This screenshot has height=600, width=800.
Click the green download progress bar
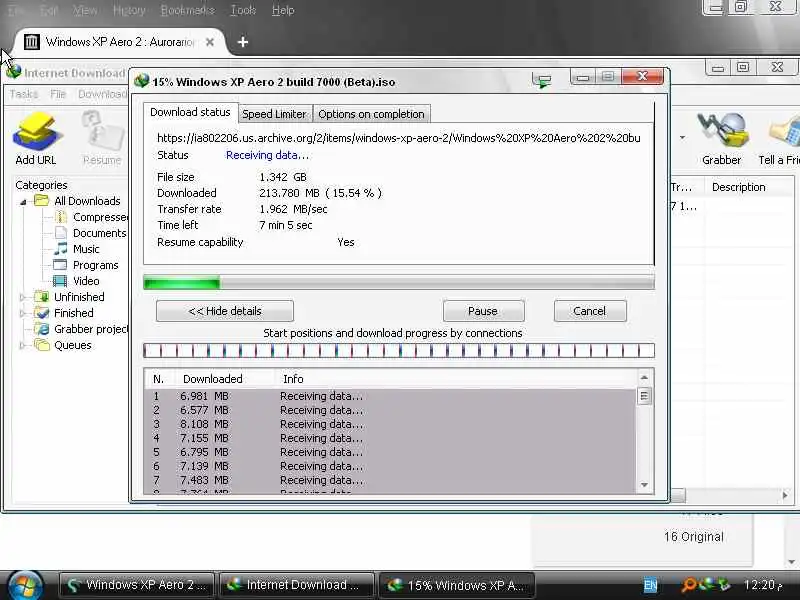(x=399, y=282)
